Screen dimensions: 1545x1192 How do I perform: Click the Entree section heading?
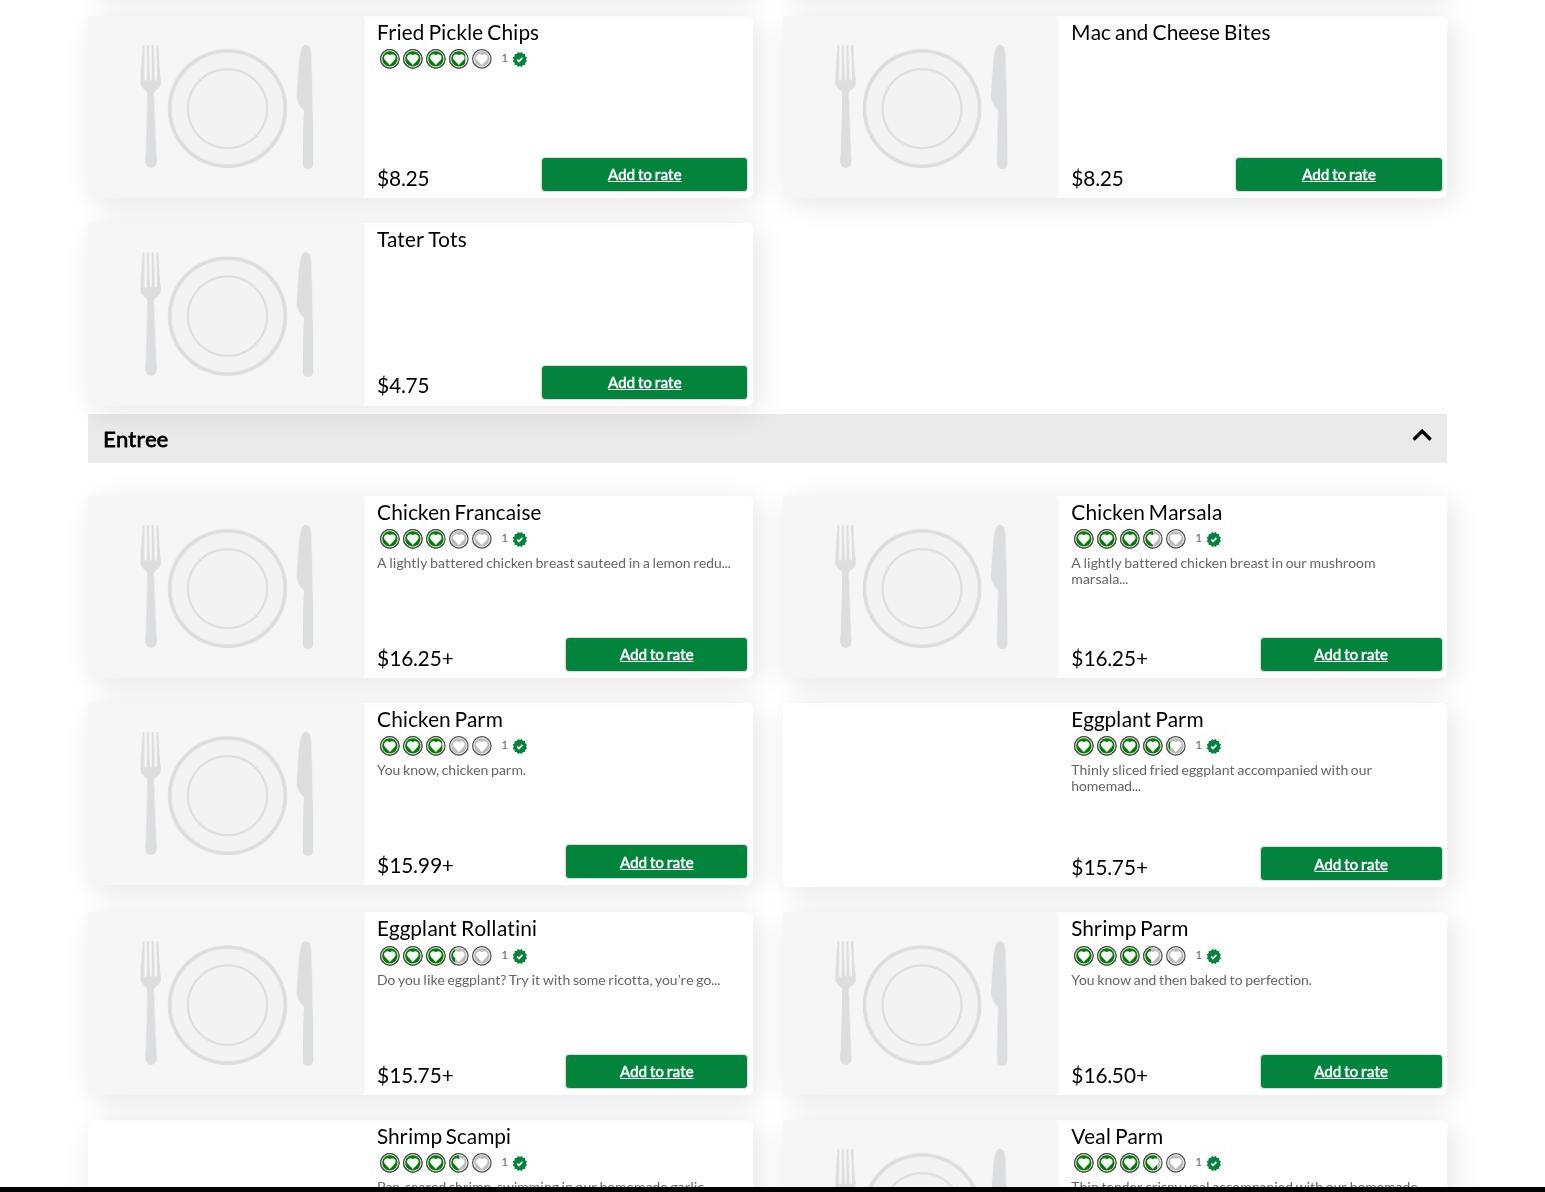(136, 439)
